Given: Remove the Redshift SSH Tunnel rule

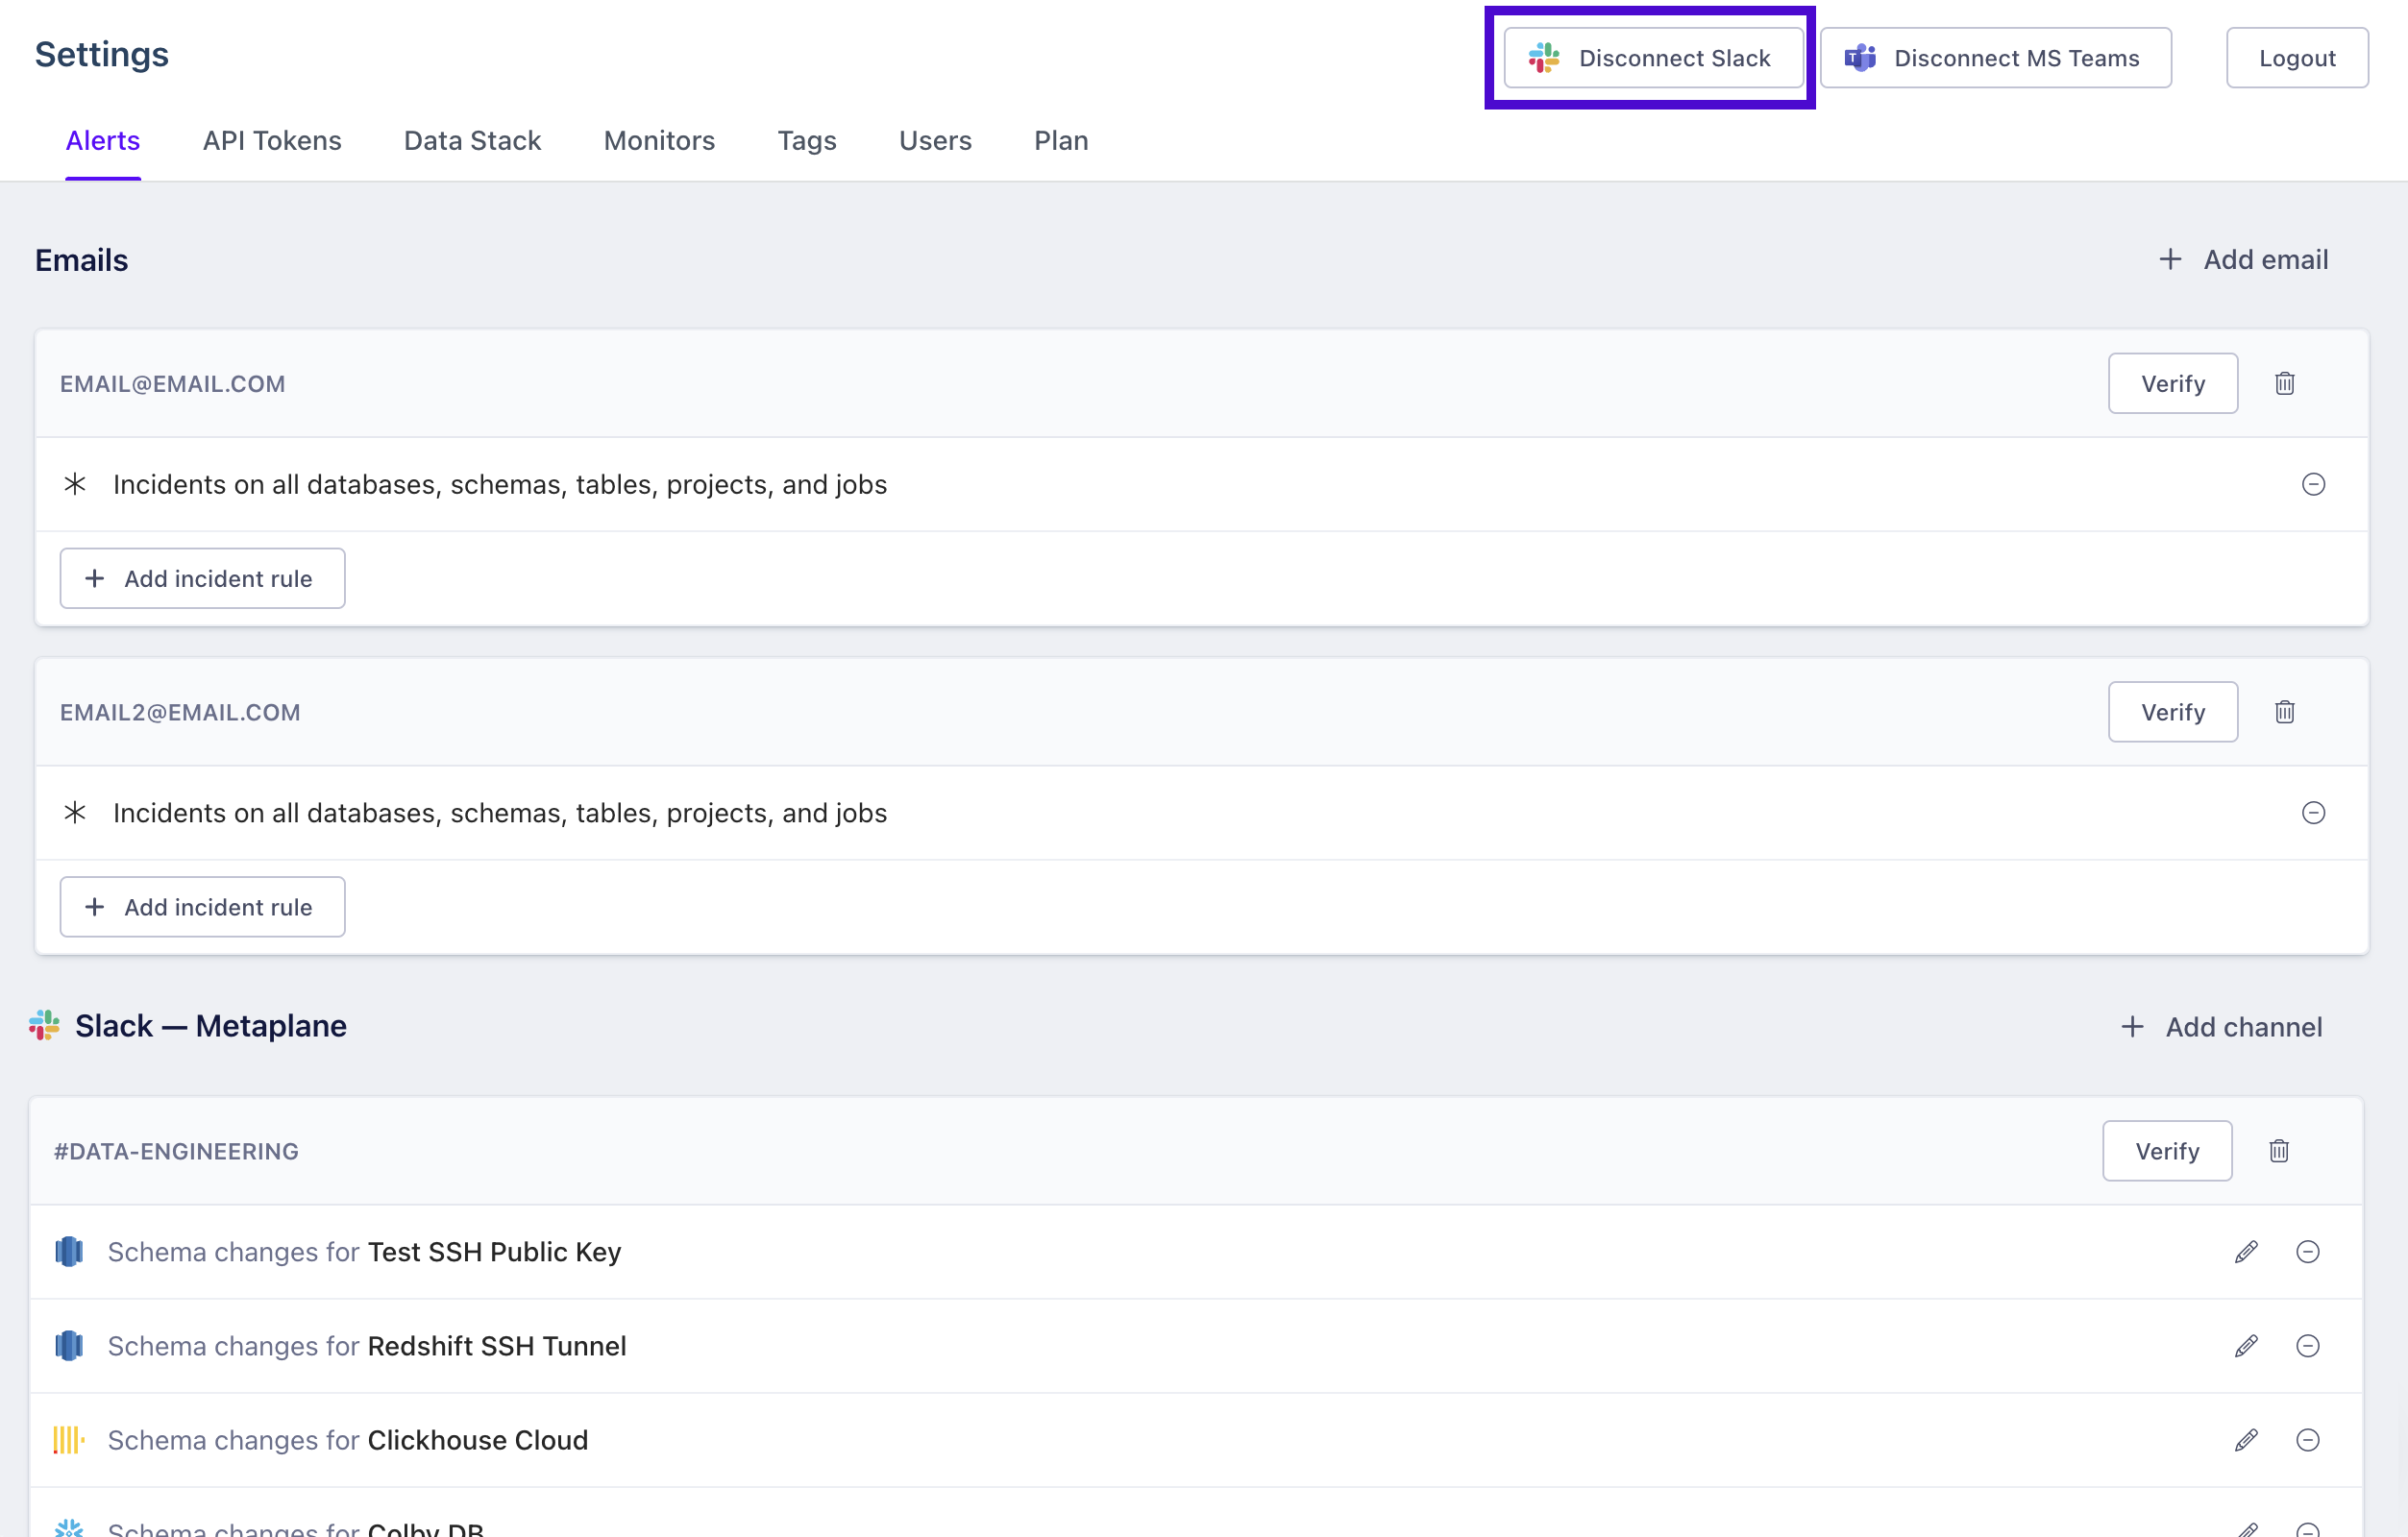Looking at the screenshot, I should point(2307,1346).
